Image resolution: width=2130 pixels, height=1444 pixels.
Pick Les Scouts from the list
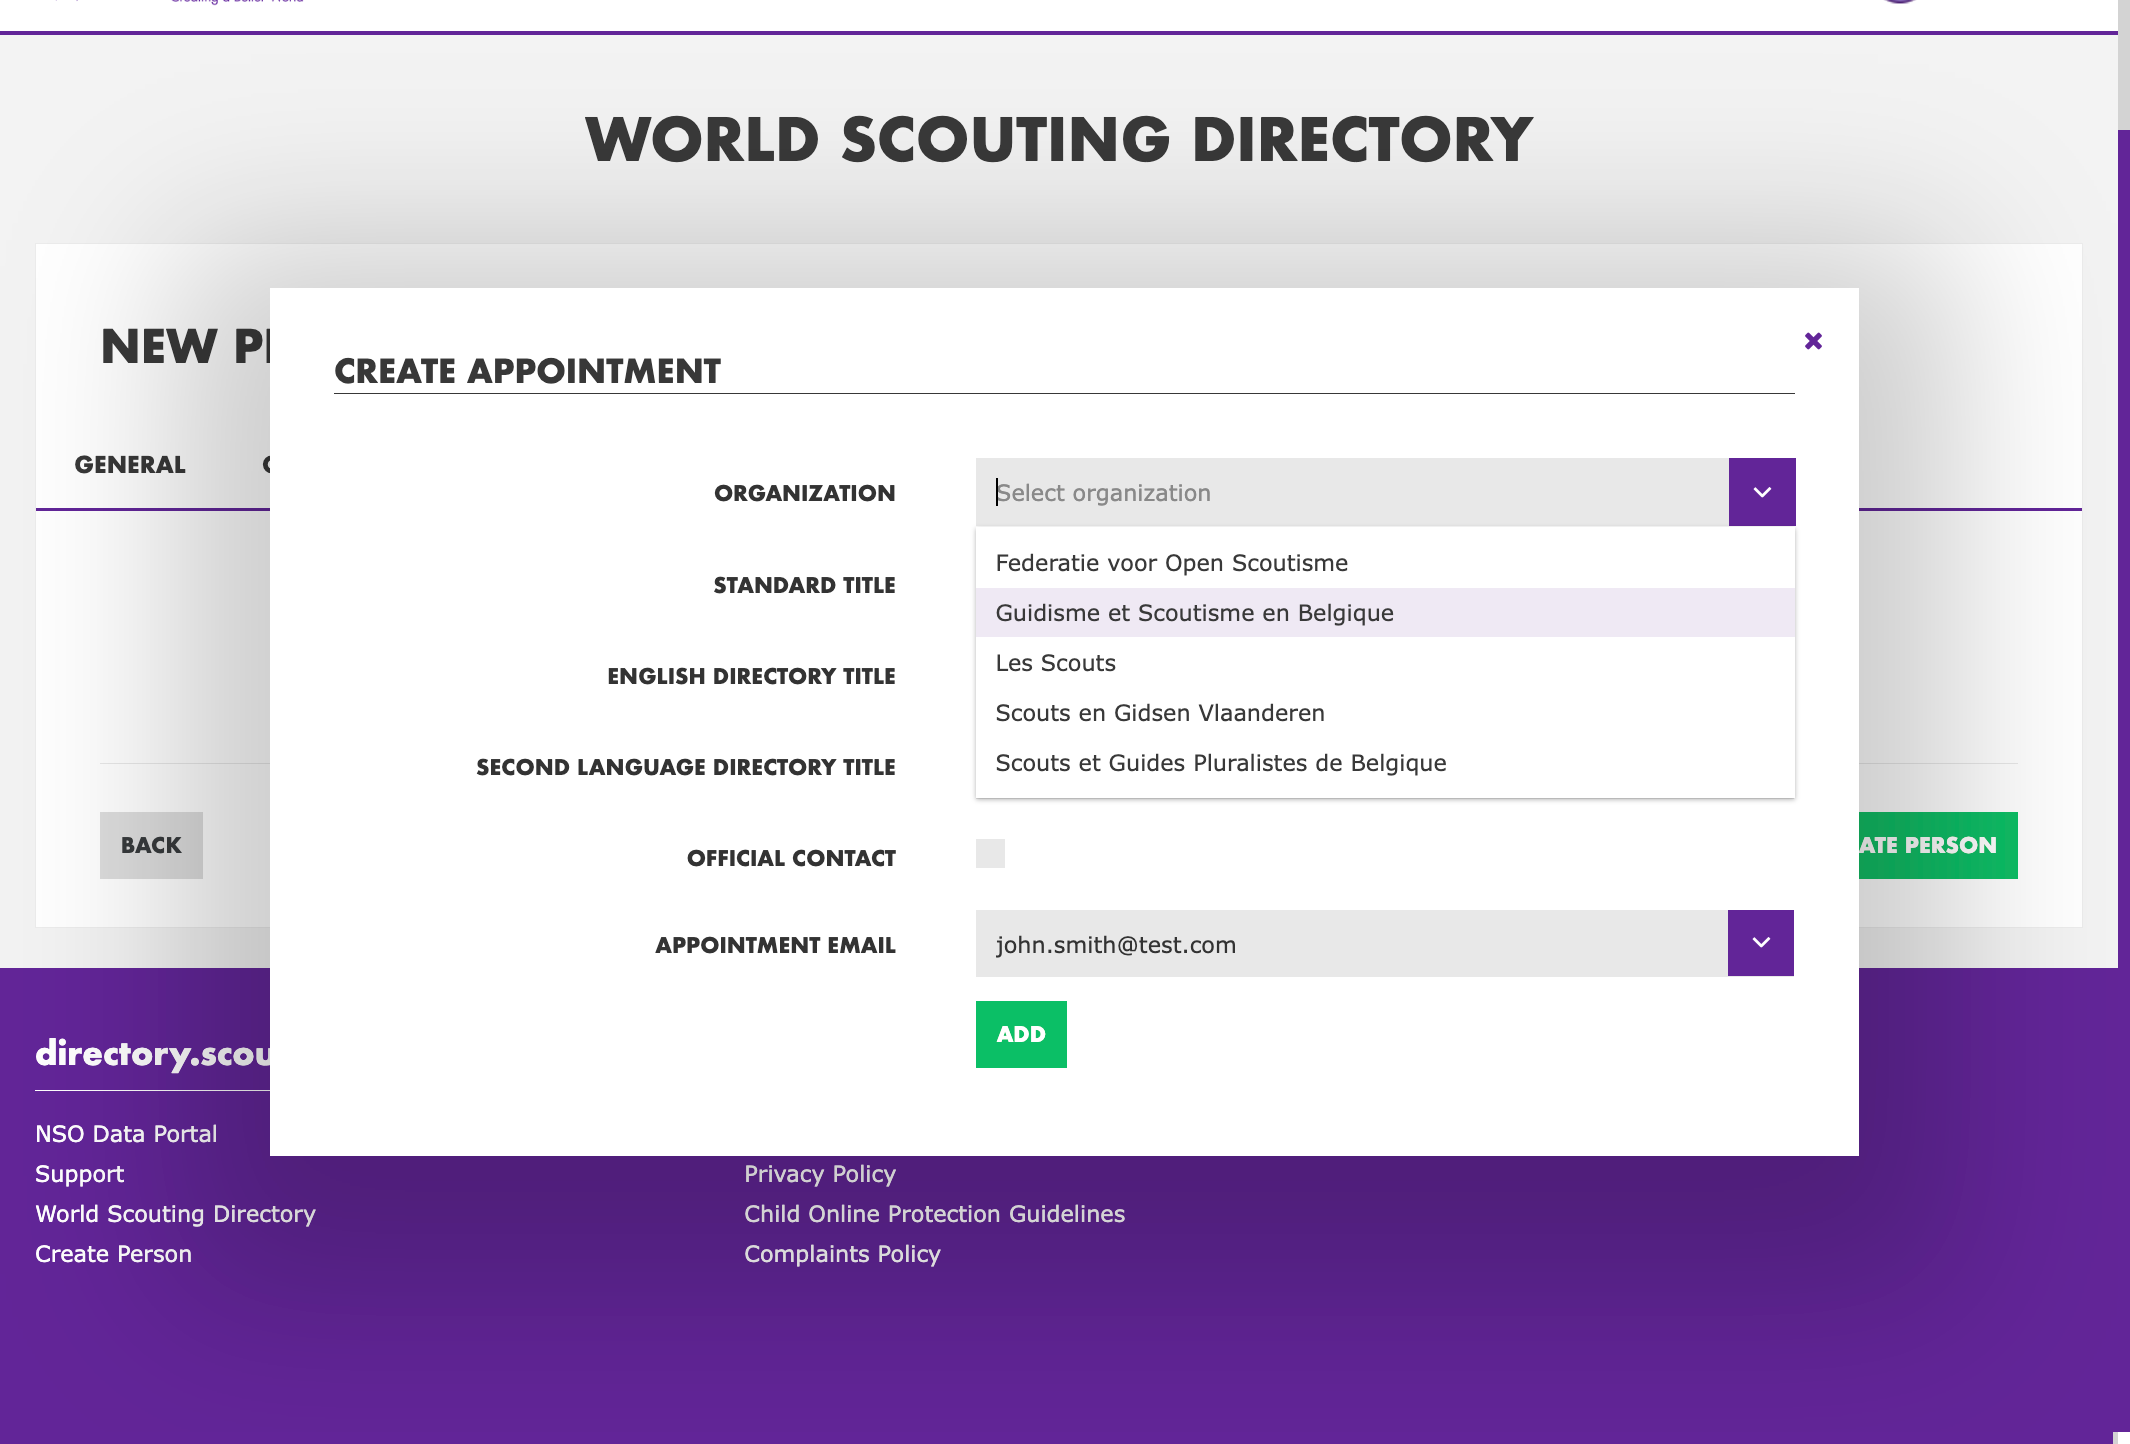(x=1385, y=663)
